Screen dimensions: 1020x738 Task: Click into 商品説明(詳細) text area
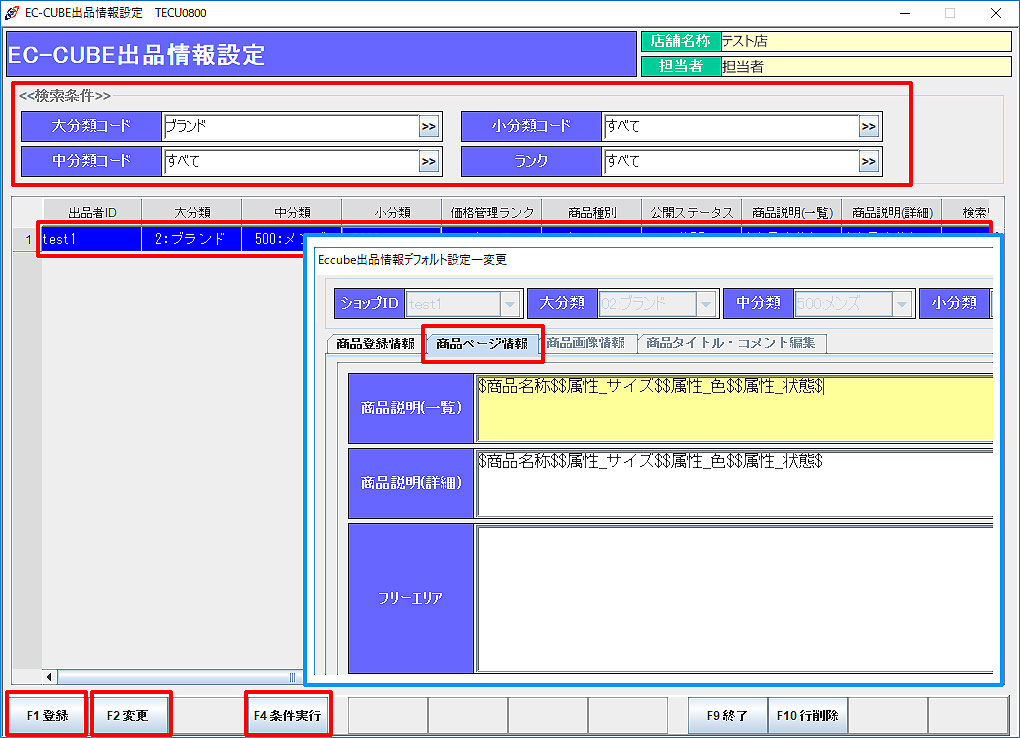(735, 485)
